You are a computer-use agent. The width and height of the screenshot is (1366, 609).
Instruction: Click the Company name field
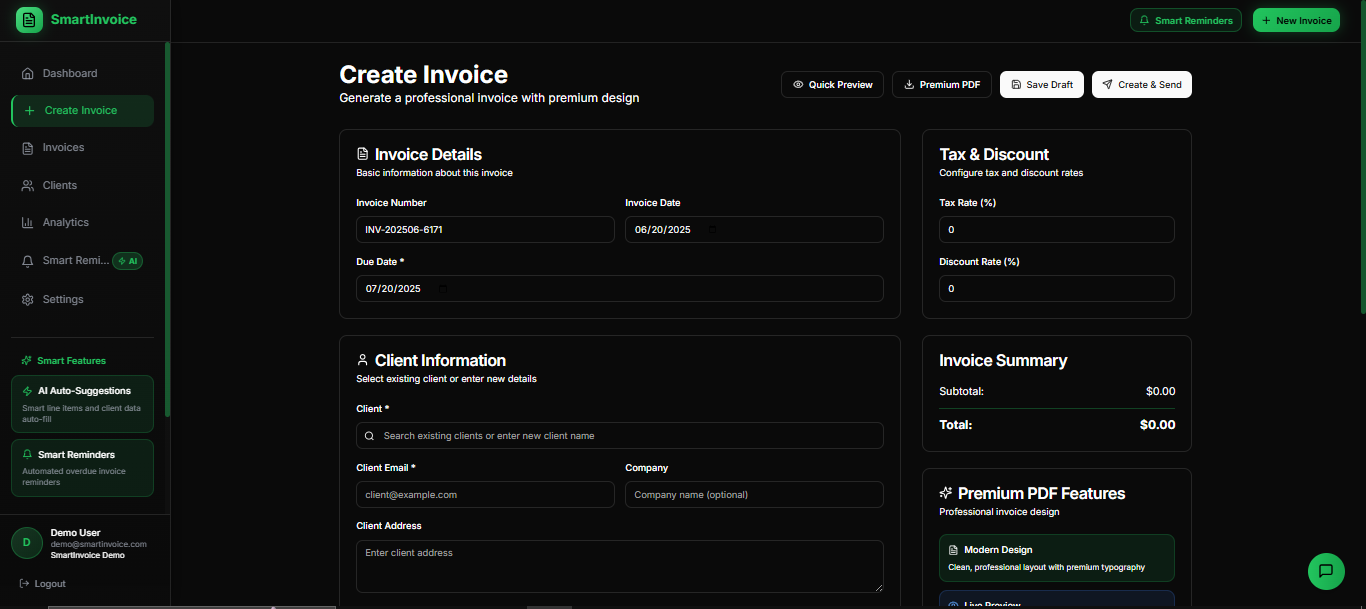(x=754, y=495)
